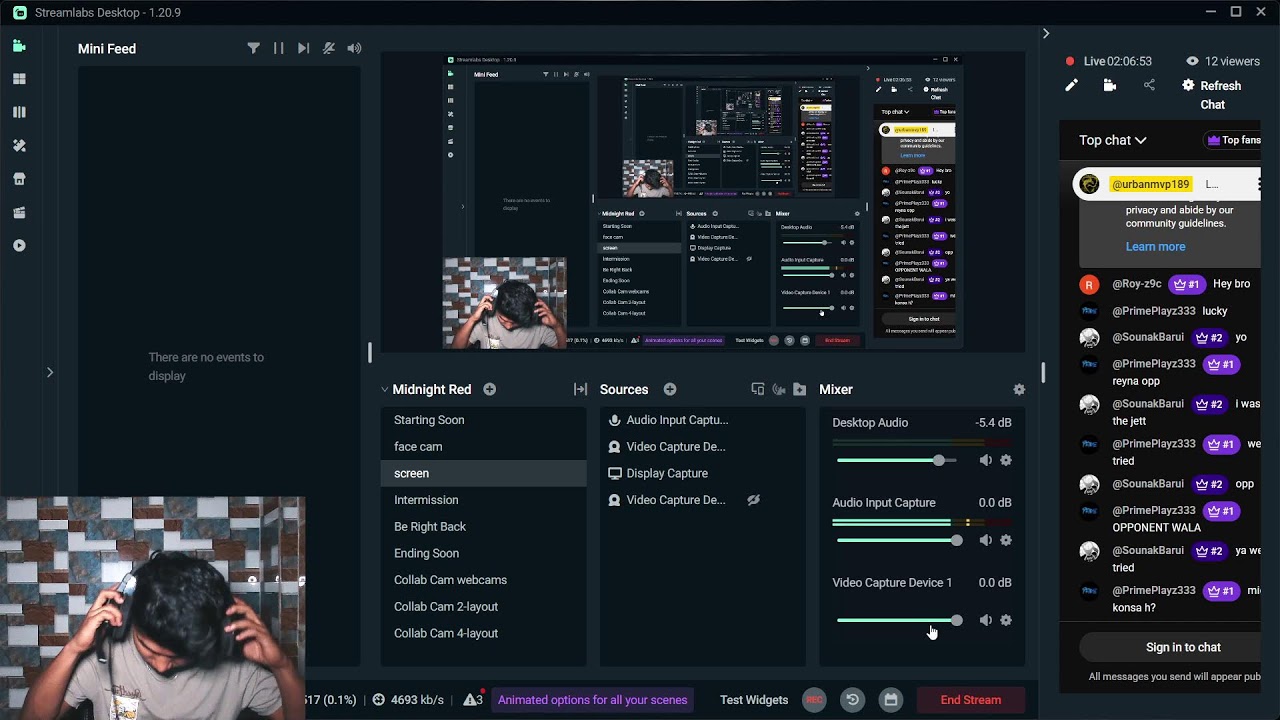Select the screen scene

[483, 473]
